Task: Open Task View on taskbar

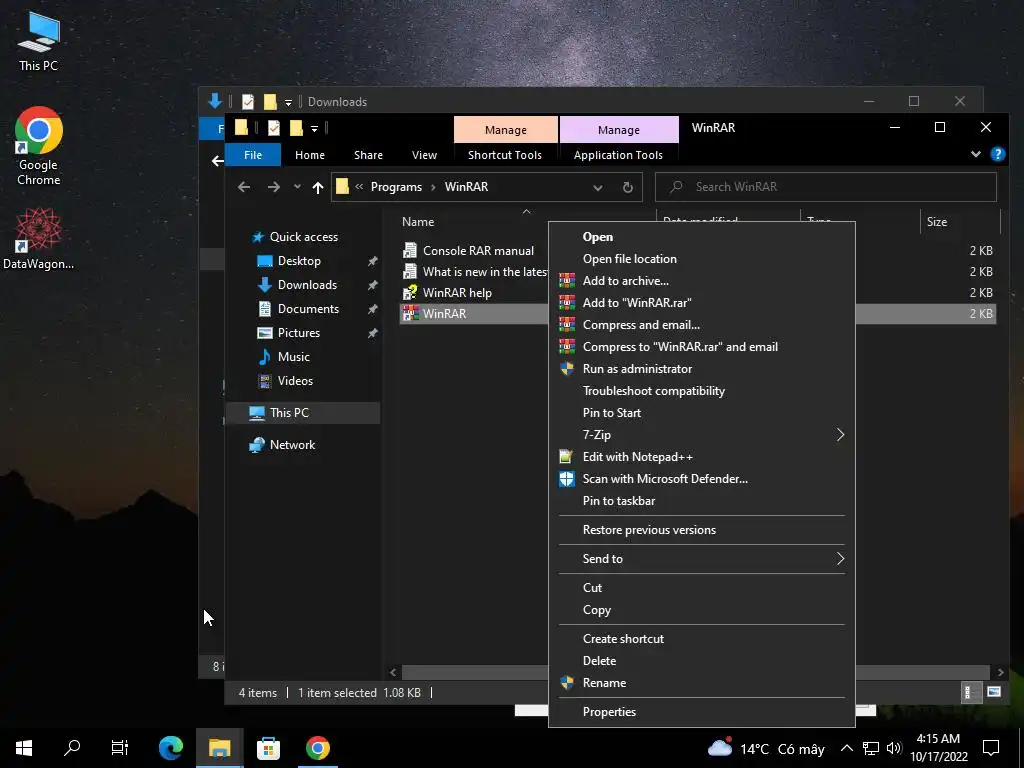Action: tap(120, 748)
